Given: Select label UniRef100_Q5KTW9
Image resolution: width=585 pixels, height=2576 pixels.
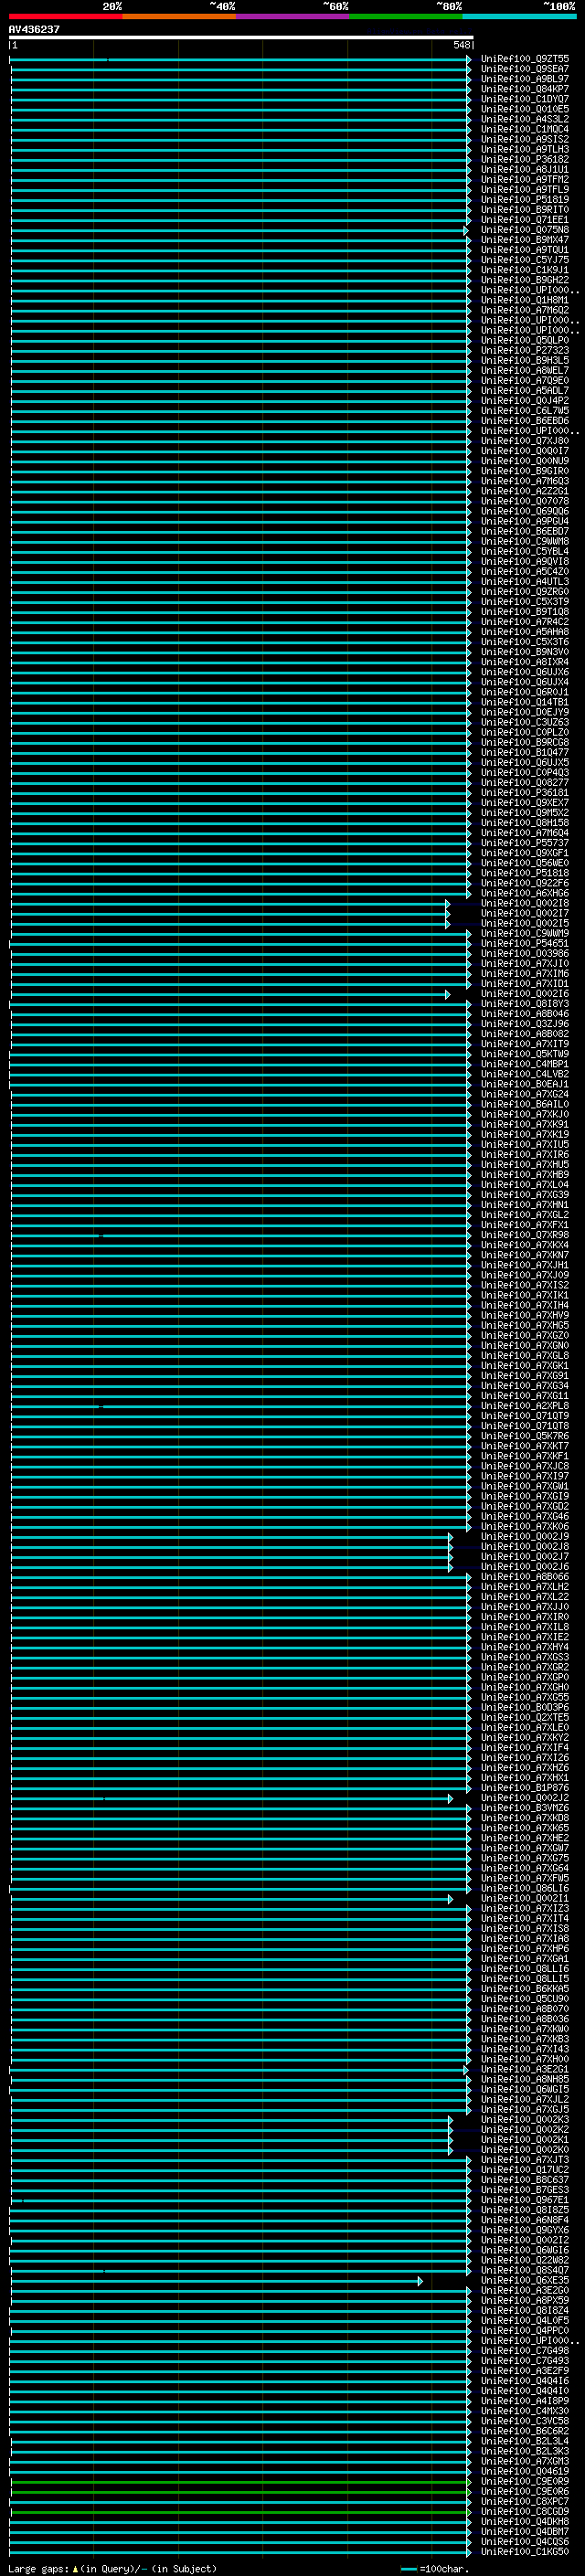Looking at the screenshot, I should (524, 1054).
